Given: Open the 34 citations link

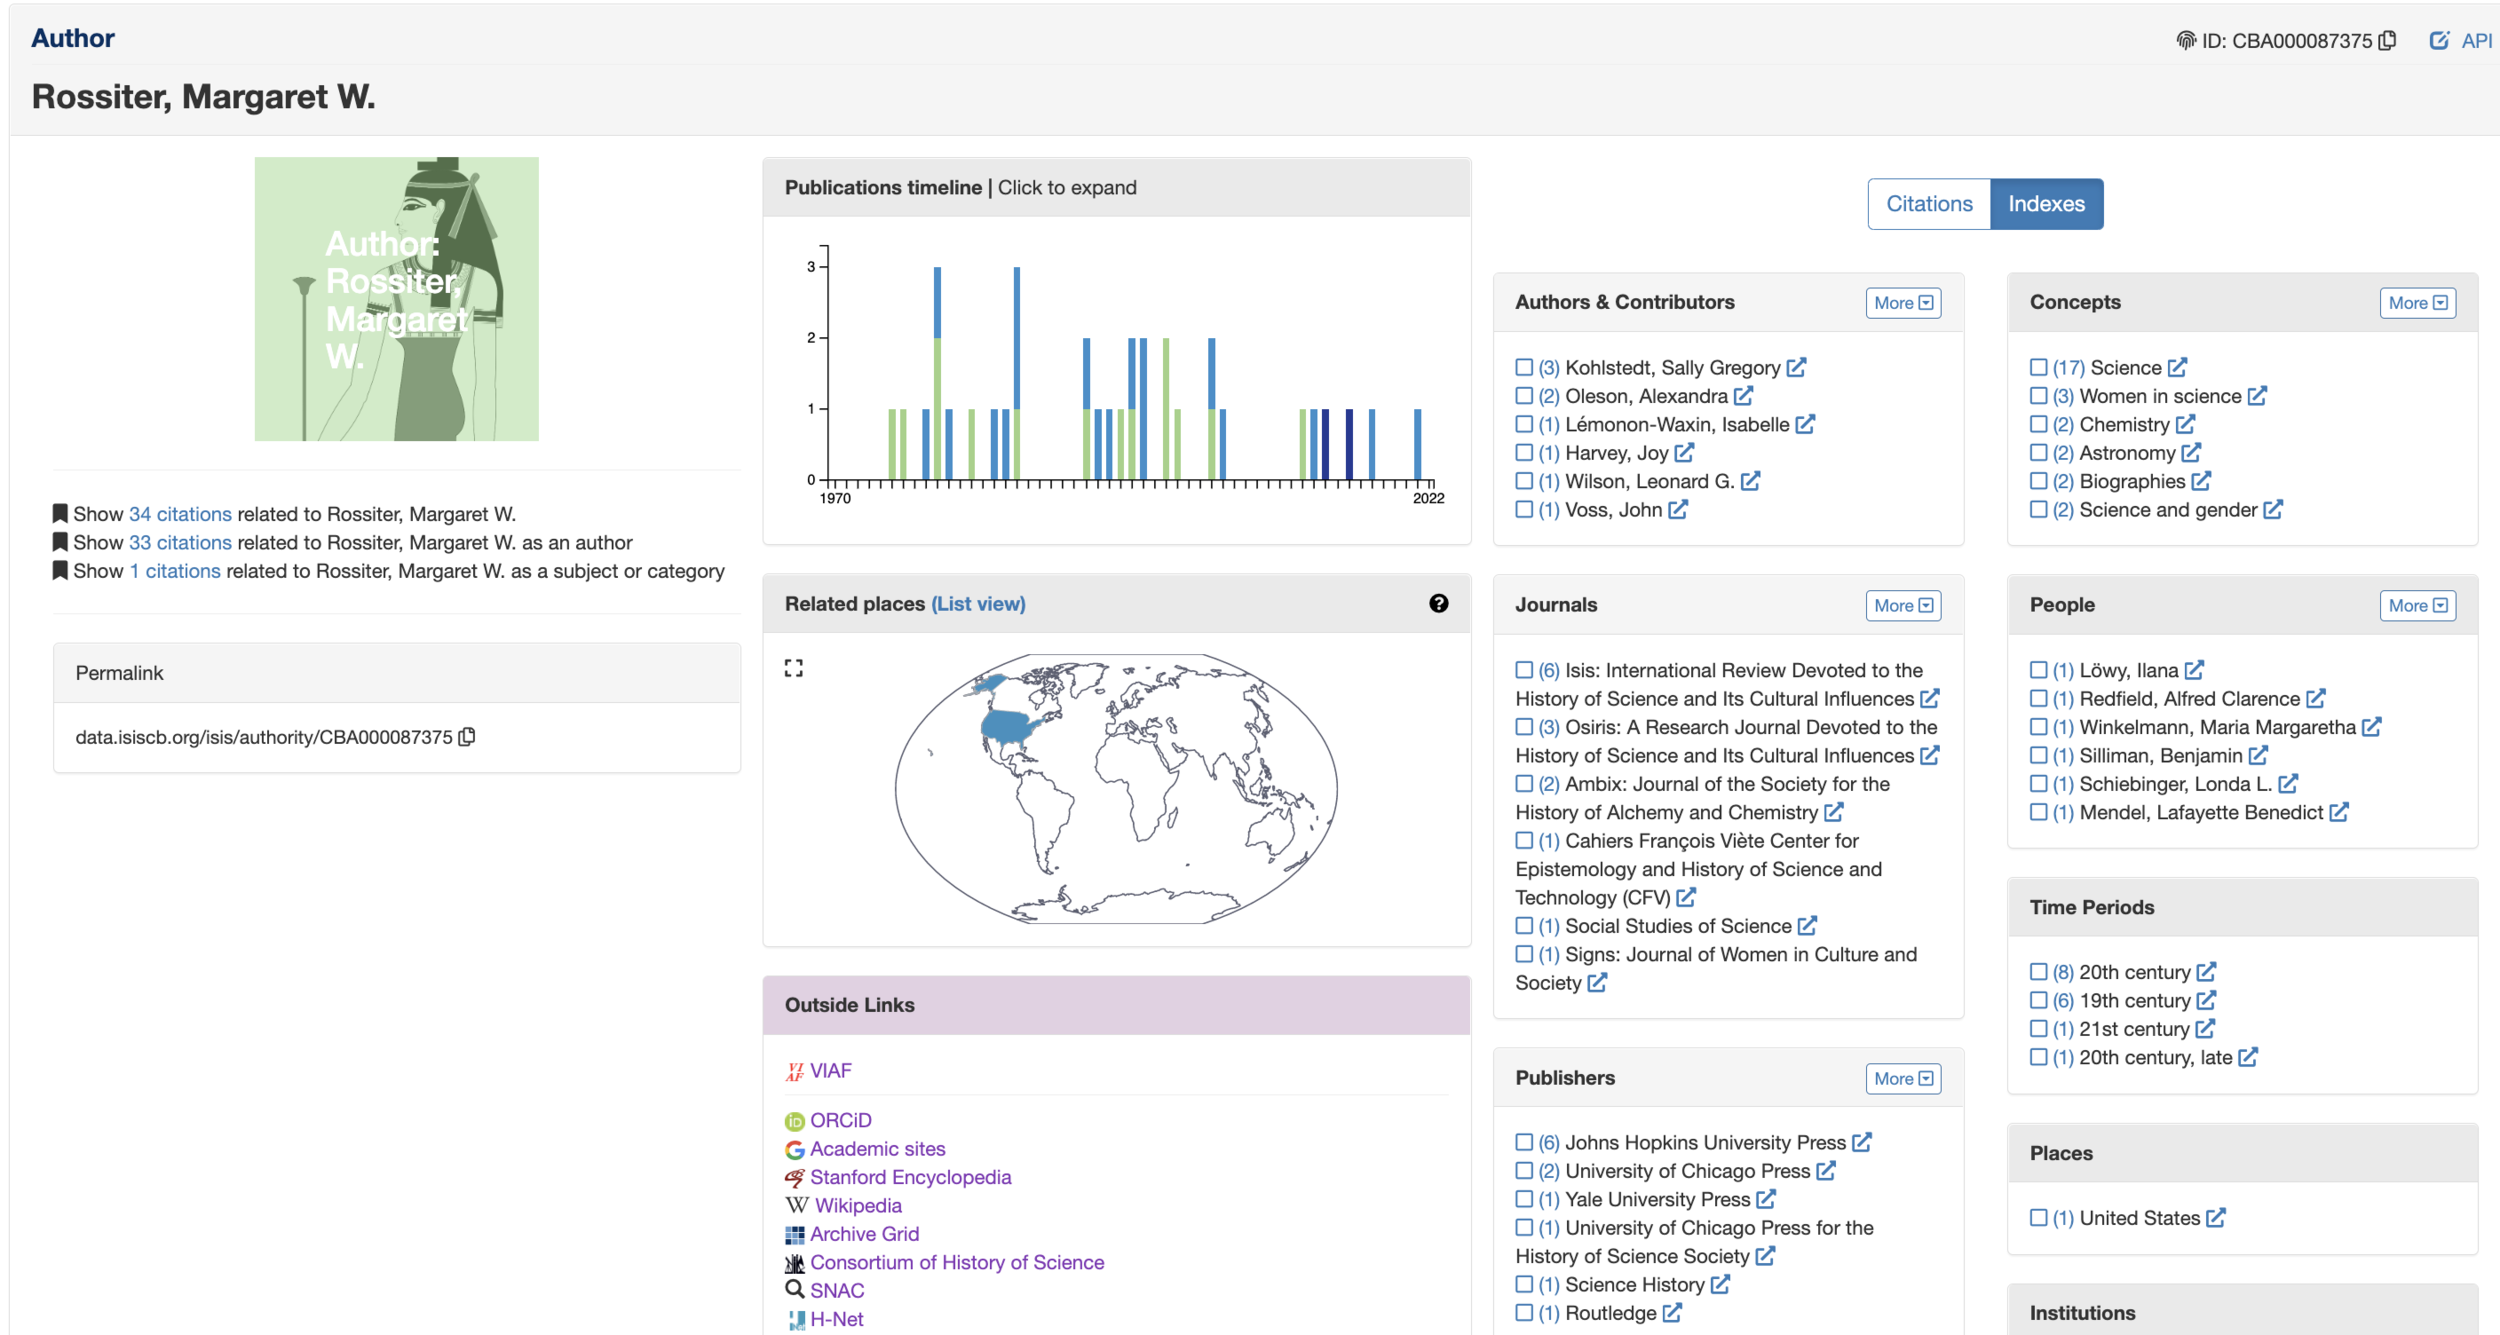Looking at the screenshot, I should click(x=180, y=514).
